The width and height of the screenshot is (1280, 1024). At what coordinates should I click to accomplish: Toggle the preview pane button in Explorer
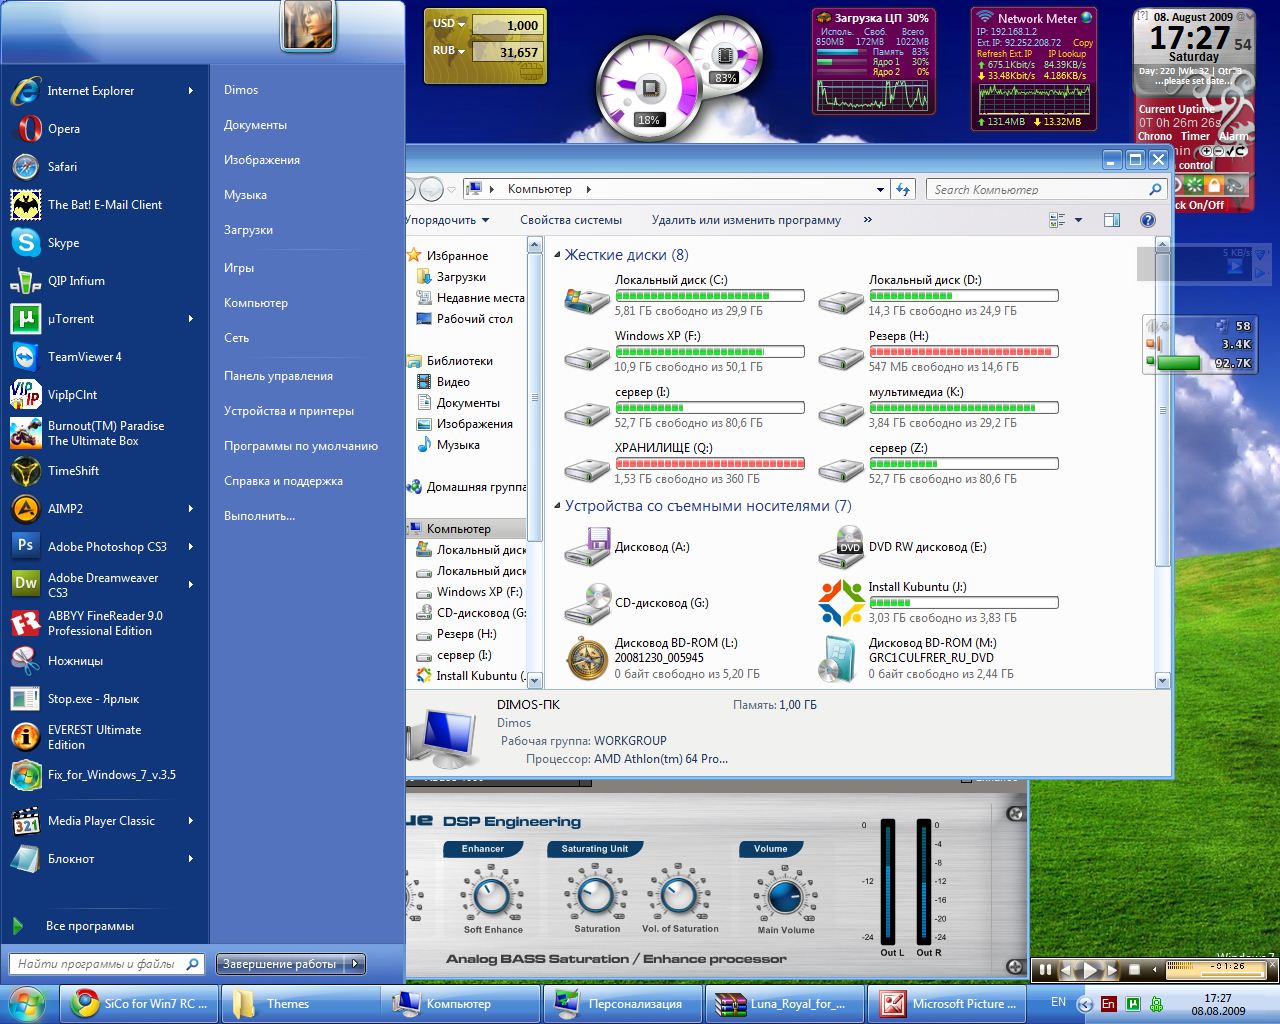pyautogui.click(x=1111, y=220)
